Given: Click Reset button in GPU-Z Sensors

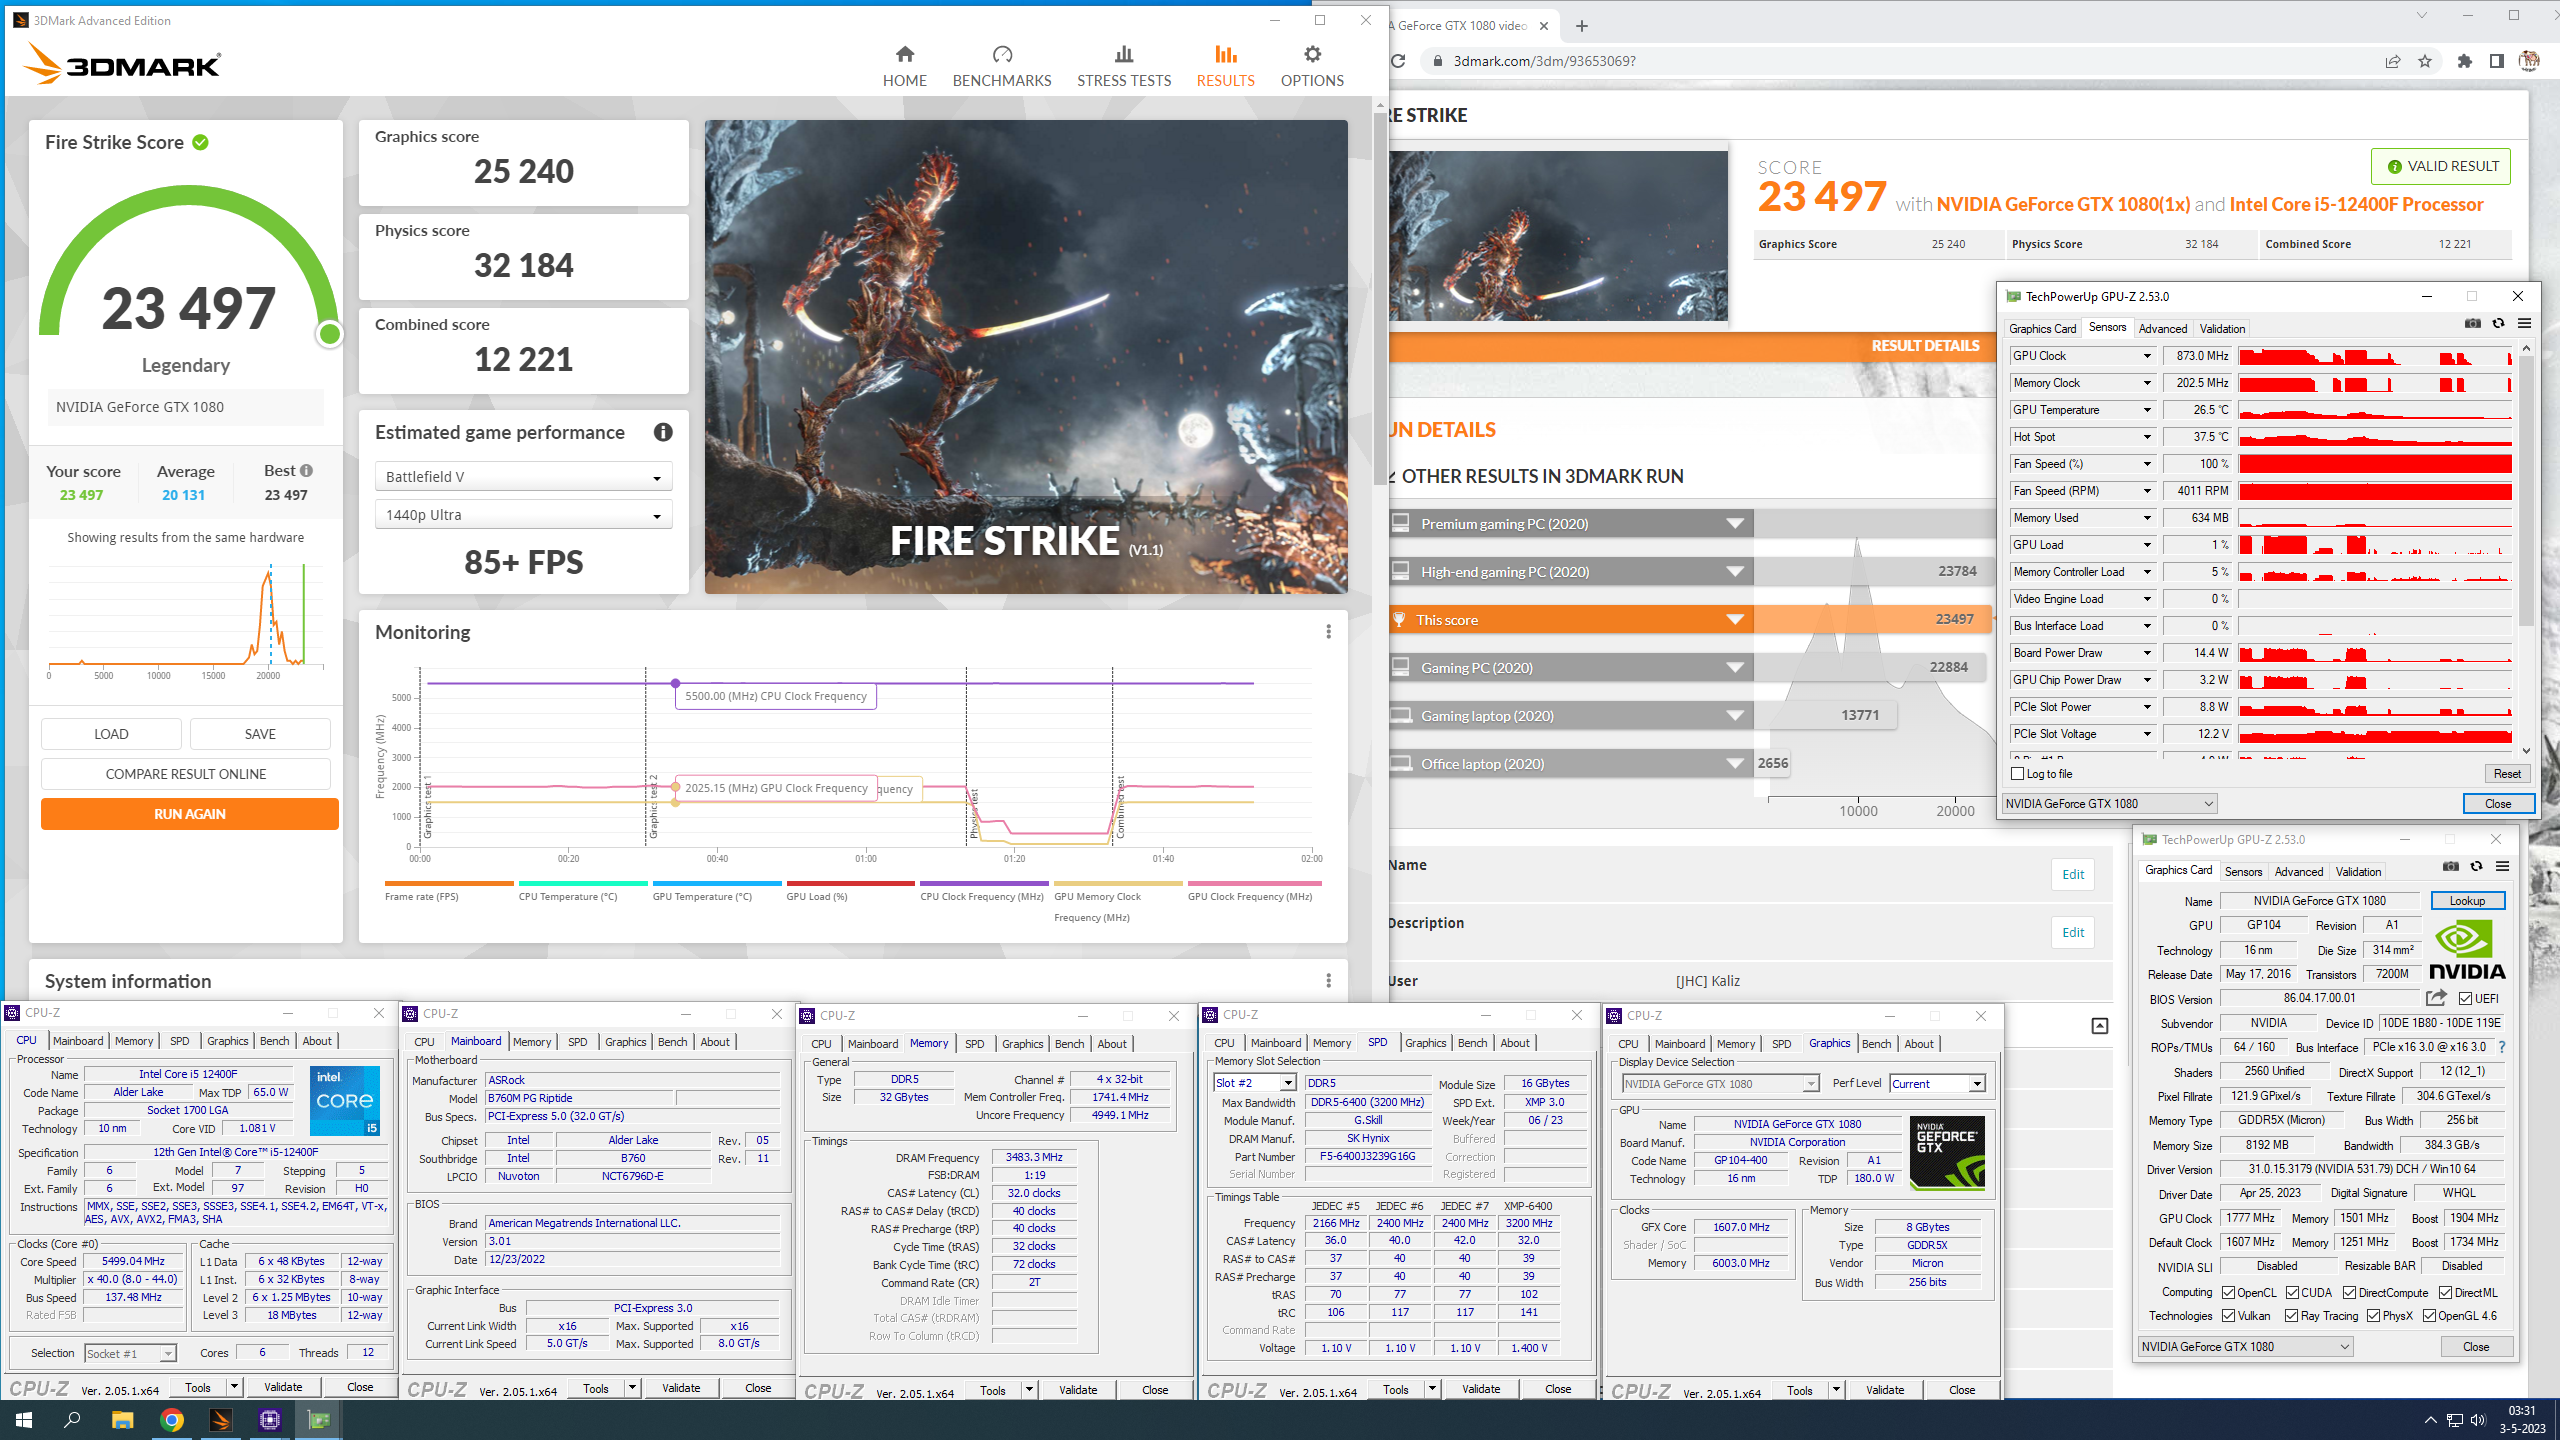Looking at the screenshot, I should [2506, 774].
